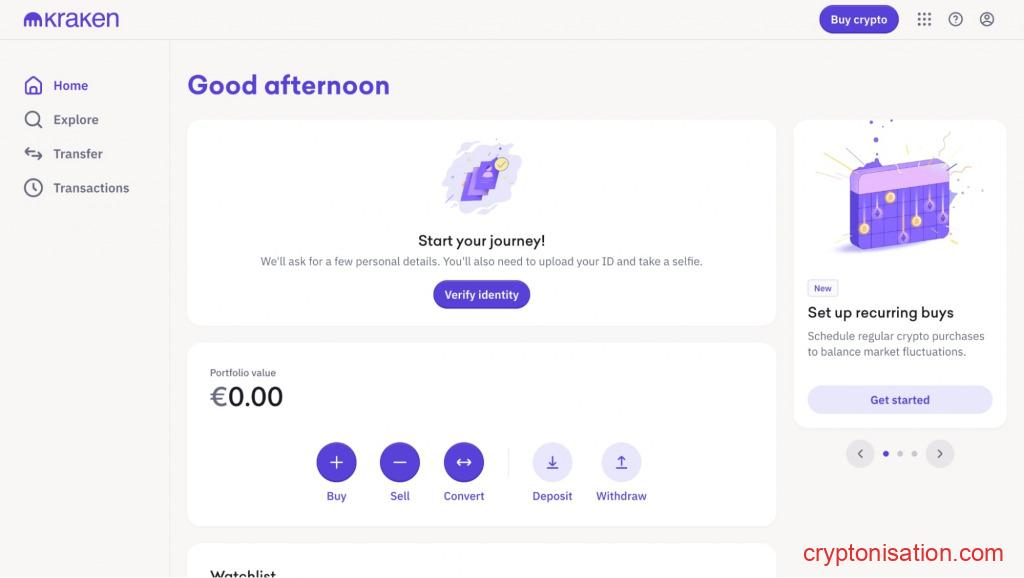Open Transactions in the sidebar
Screen dimensions: 1024x578
point(90,188)
